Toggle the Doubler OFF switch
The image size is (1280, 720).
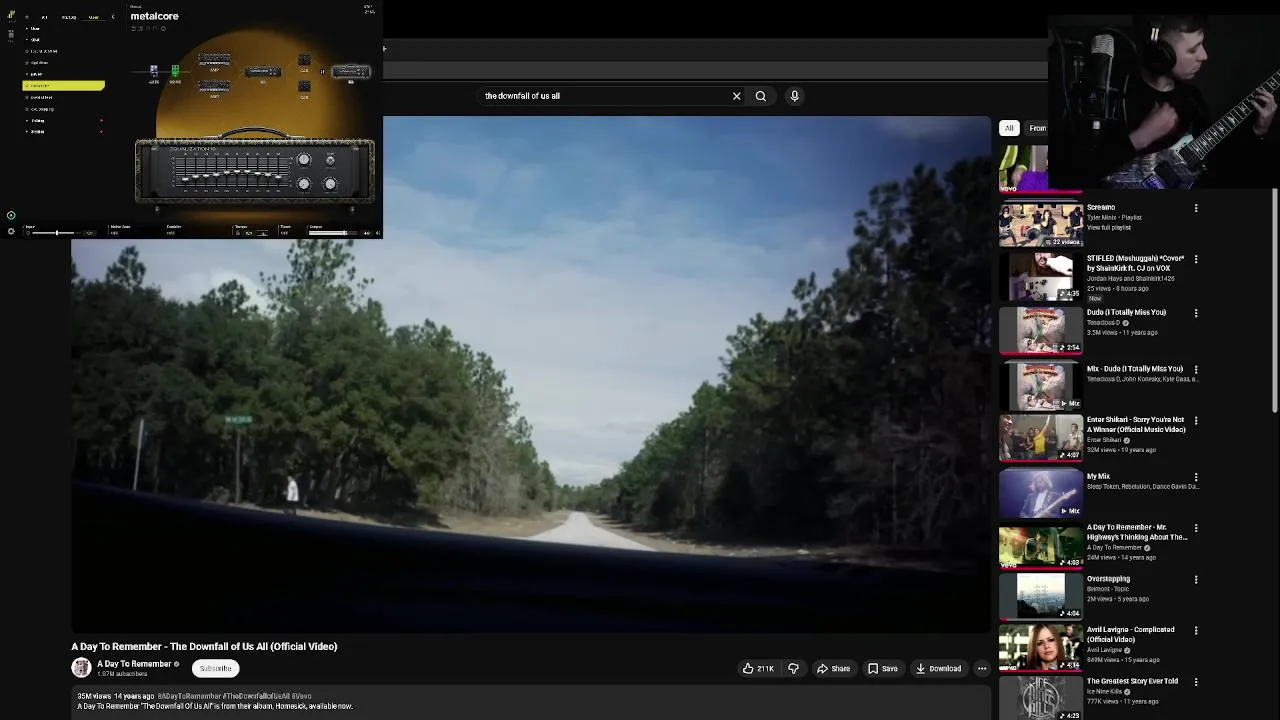(x=170, y=233)
